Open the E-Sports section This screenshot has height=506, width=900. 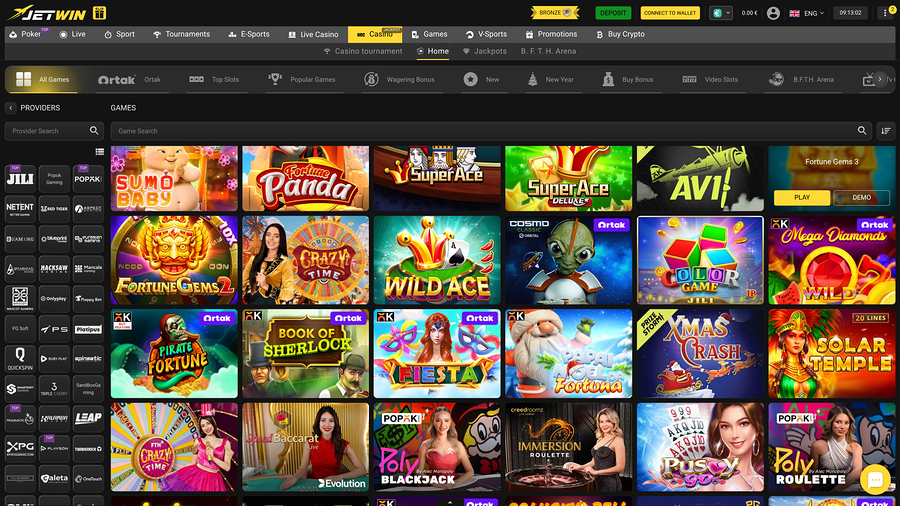point(249,34)
